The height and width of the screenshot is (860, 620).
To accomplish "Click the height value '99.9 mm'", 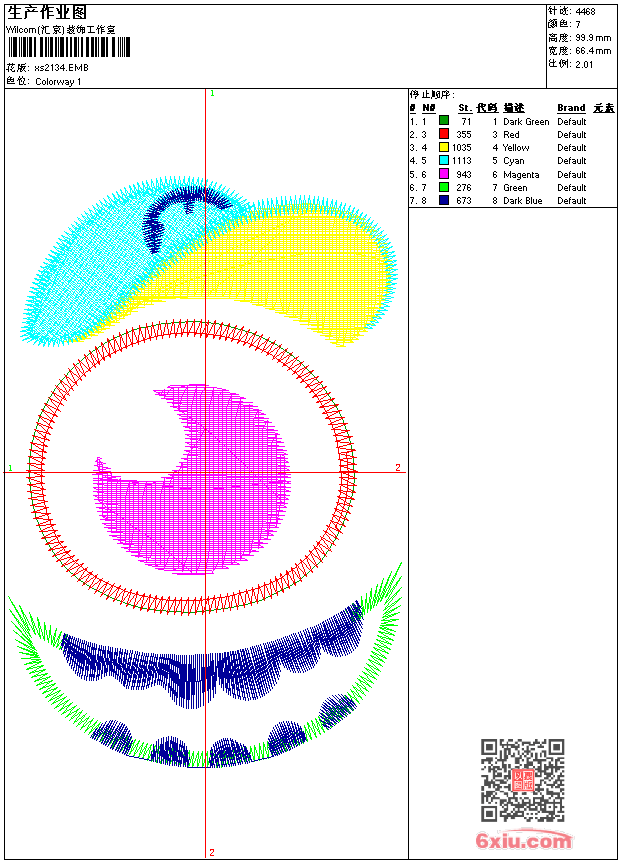I will coord(593,37).
